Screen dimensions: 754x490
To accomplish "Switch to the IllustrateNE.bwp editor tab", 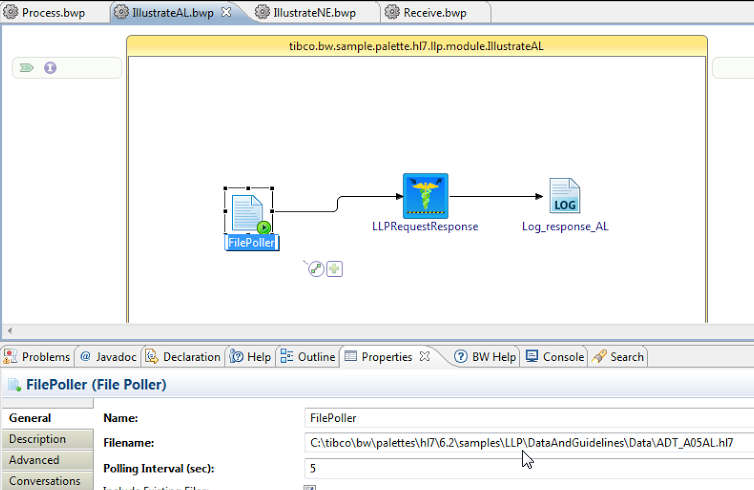I will (314, 13).
